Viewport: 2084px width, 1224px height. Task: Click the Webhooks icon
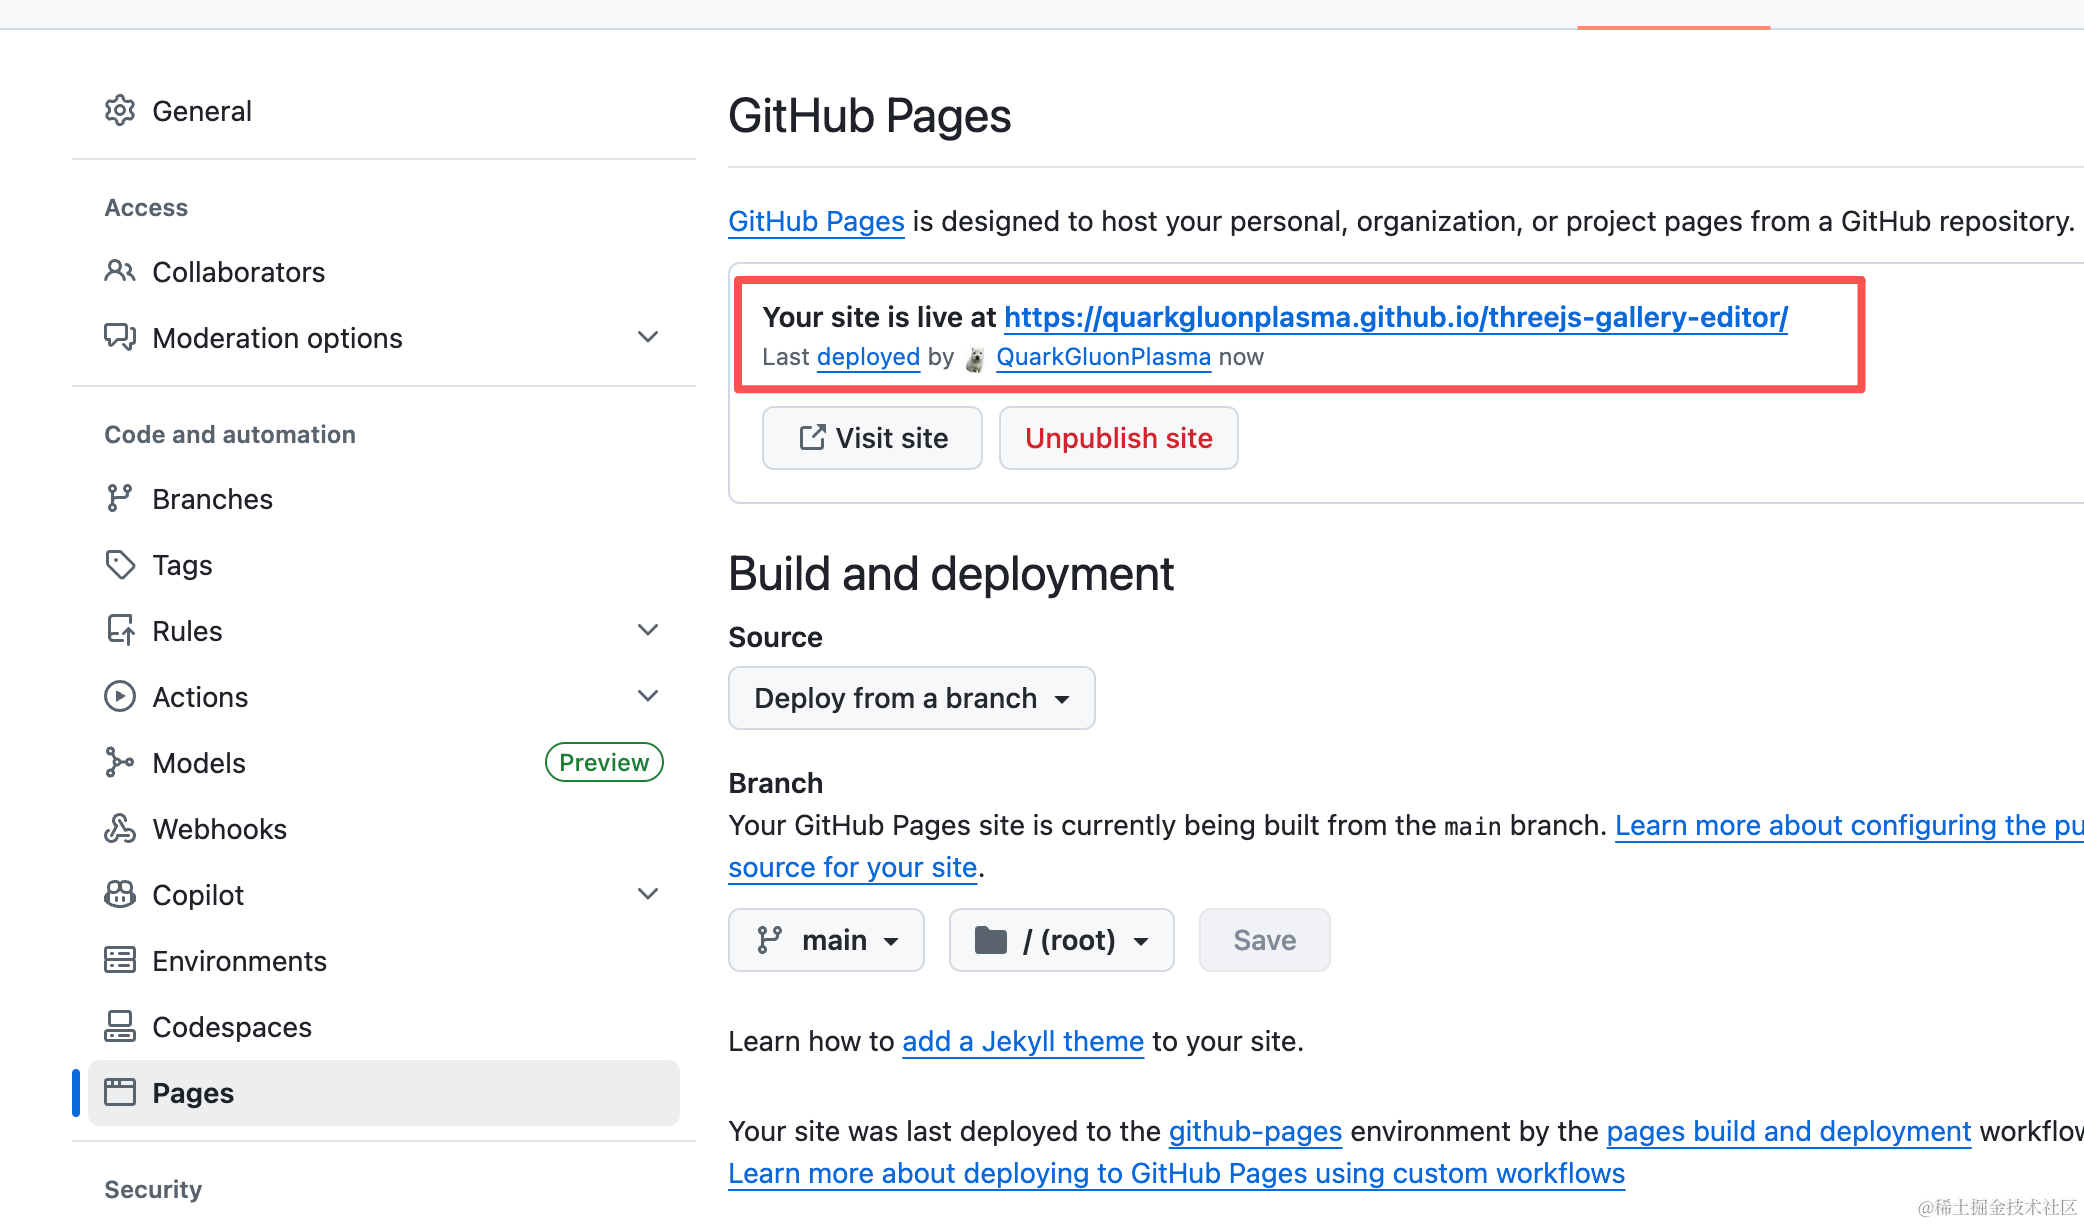[120, 828]
